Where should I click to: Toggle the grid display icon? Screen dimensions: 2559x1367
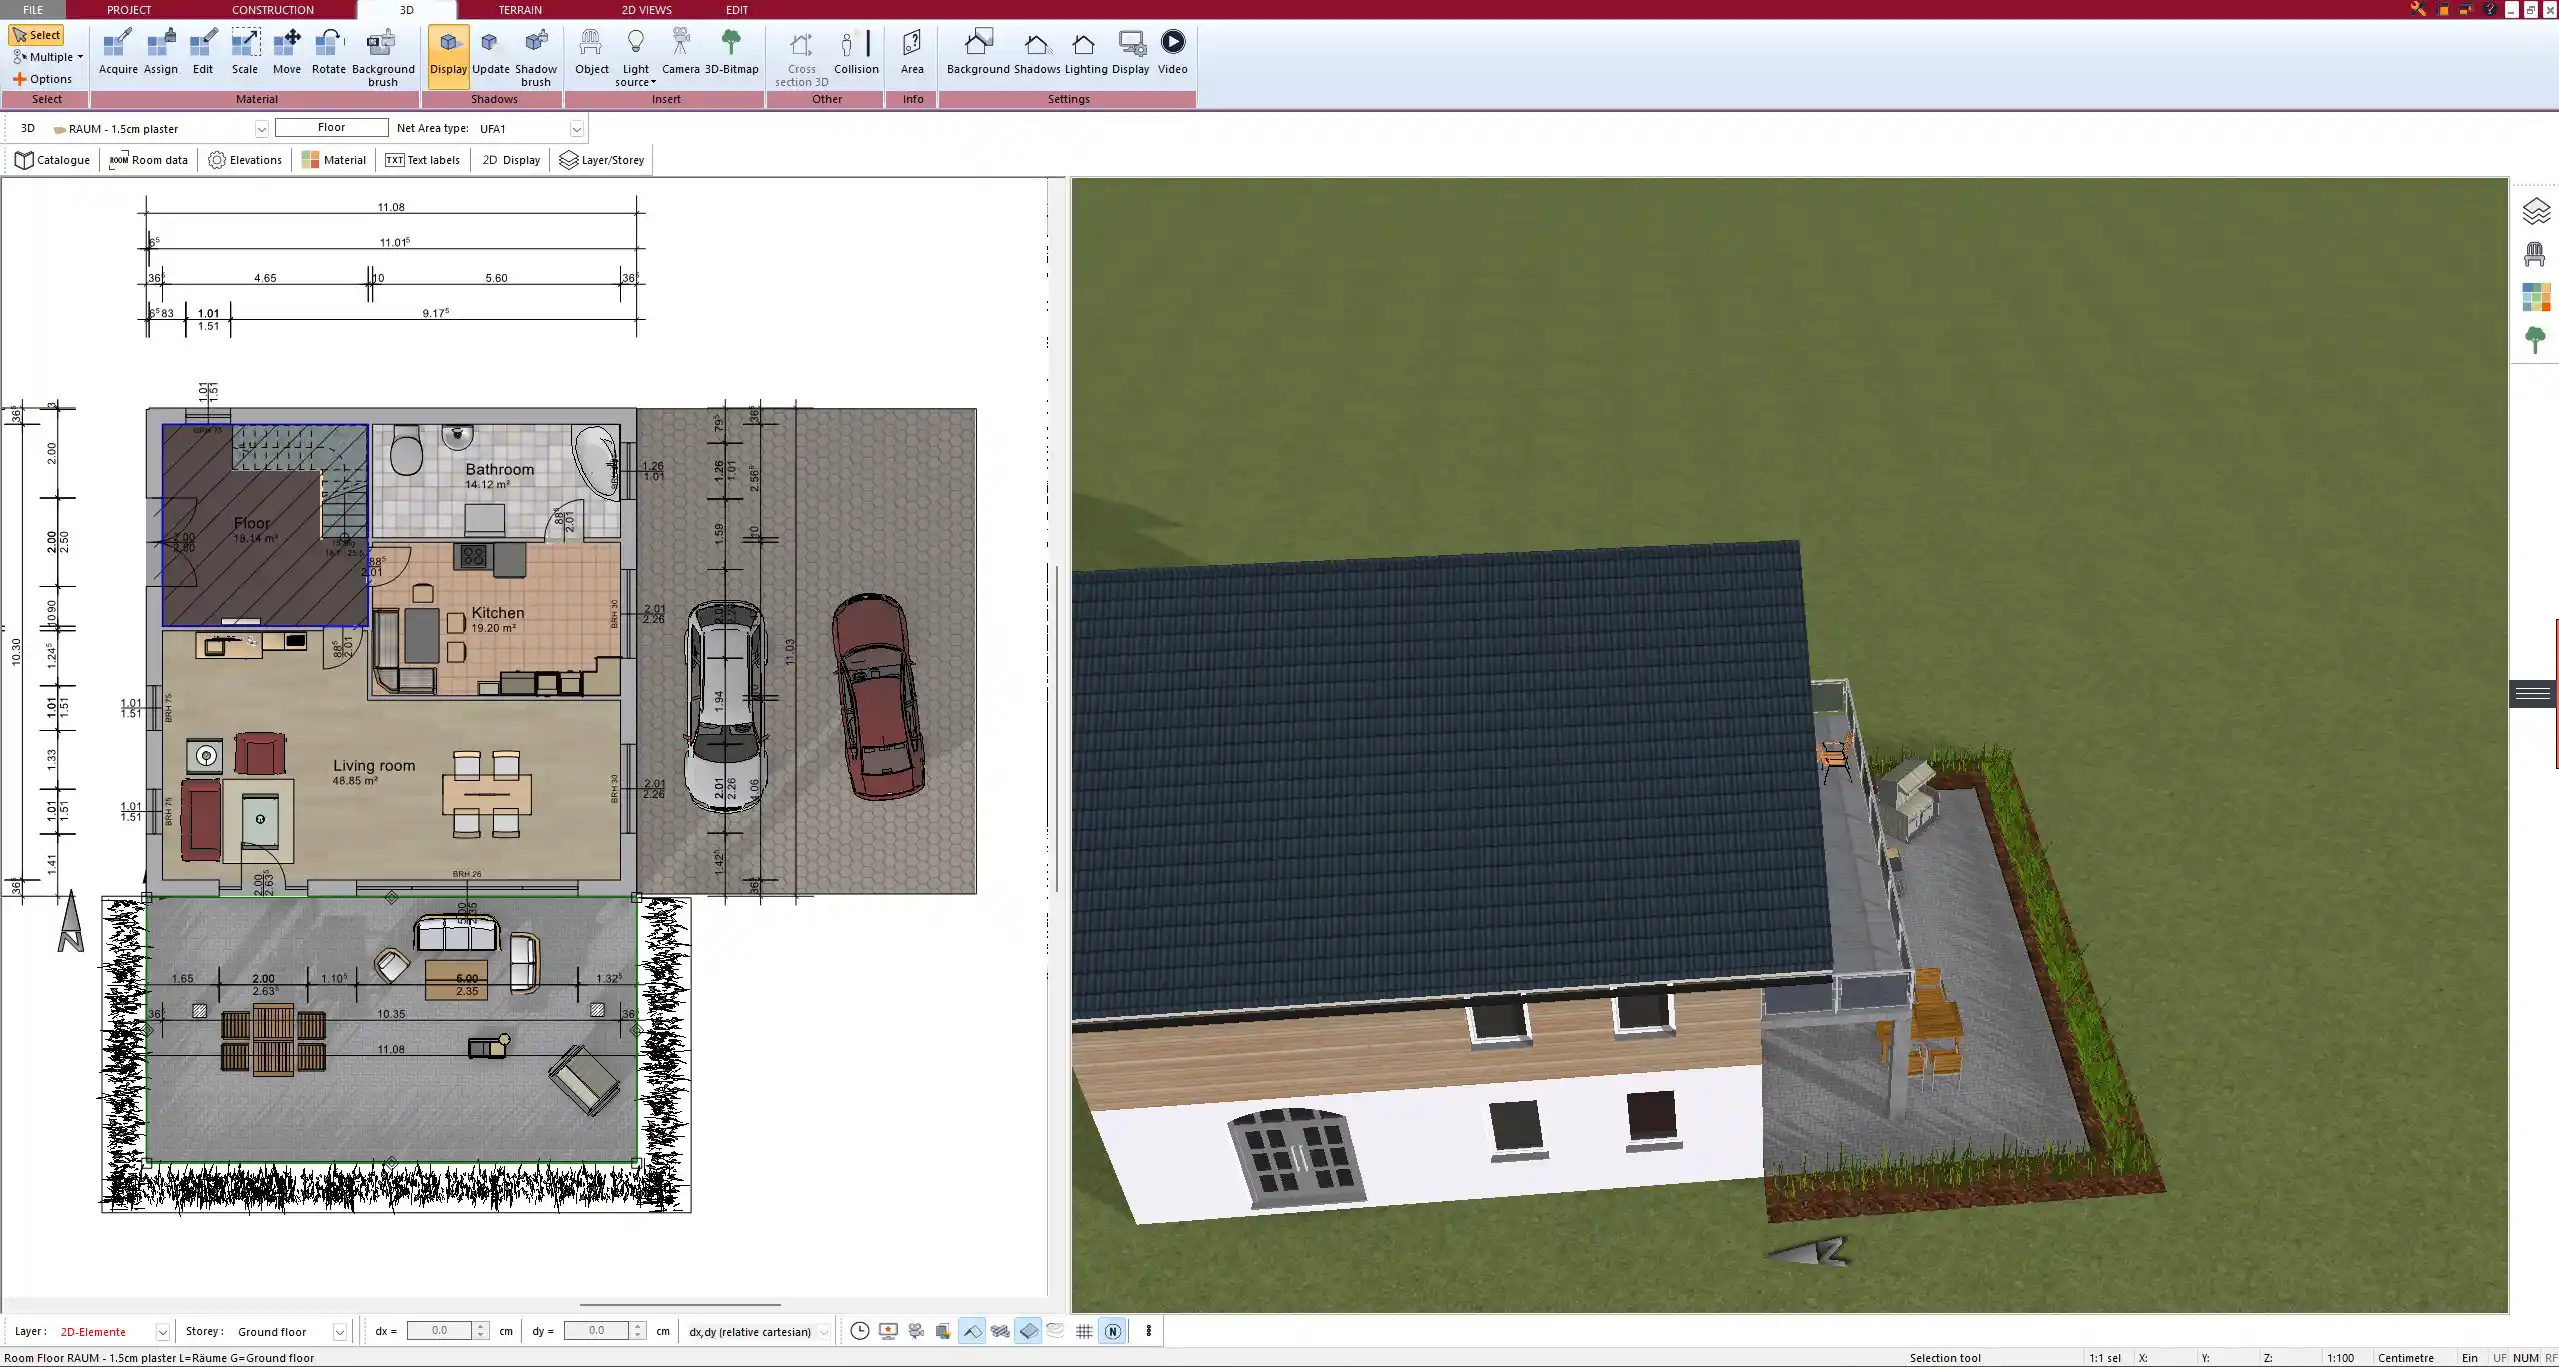click(x=1084, y=1331)
